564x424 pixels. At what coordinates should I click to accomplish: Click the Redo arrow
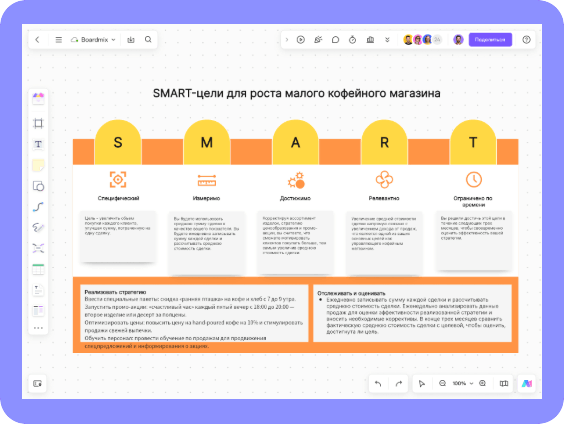tap(399, 384)
